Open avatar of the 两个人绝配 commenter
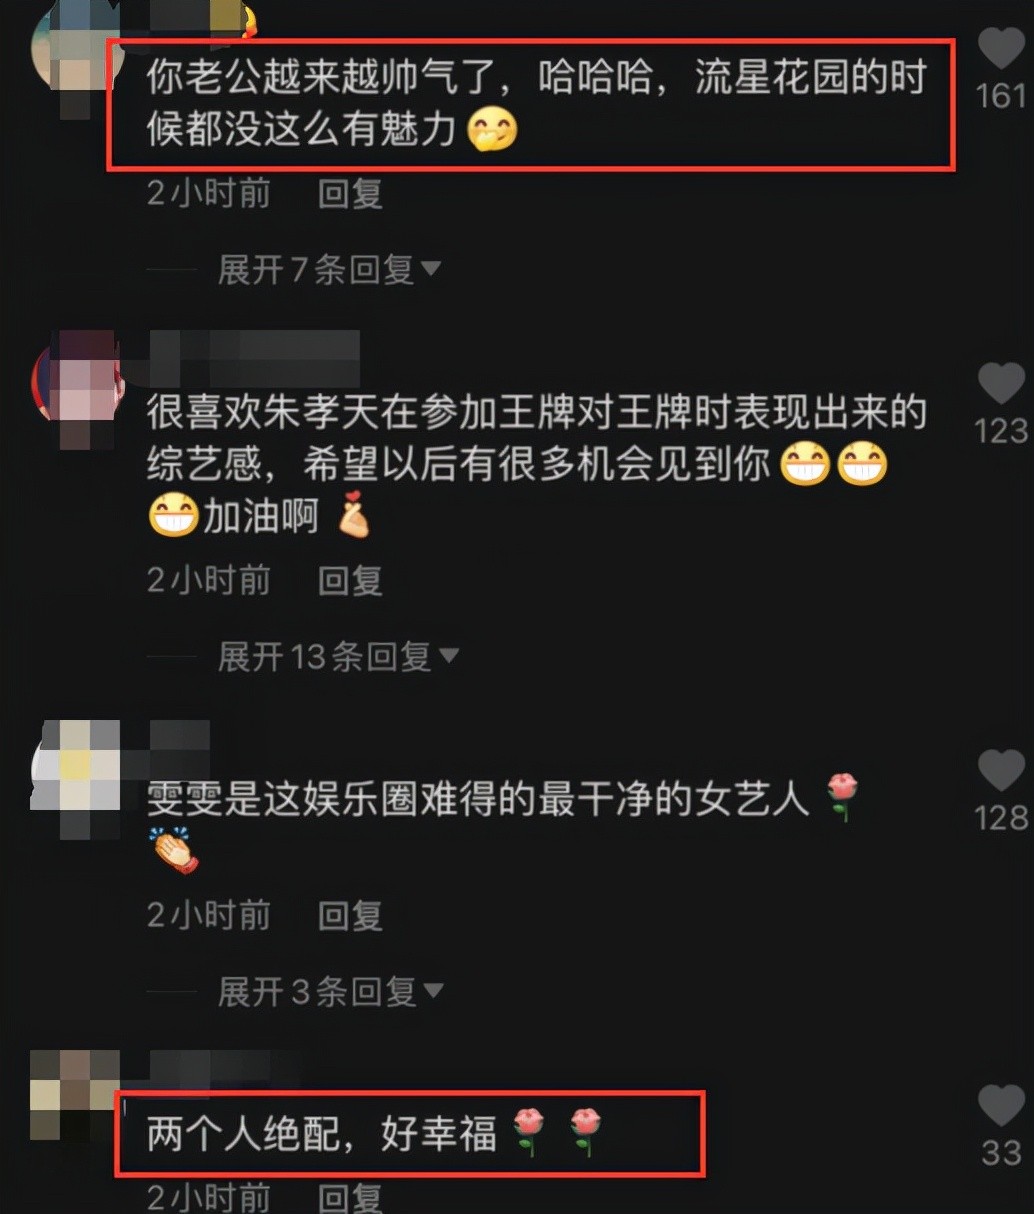 click(x=74, y=1093)
